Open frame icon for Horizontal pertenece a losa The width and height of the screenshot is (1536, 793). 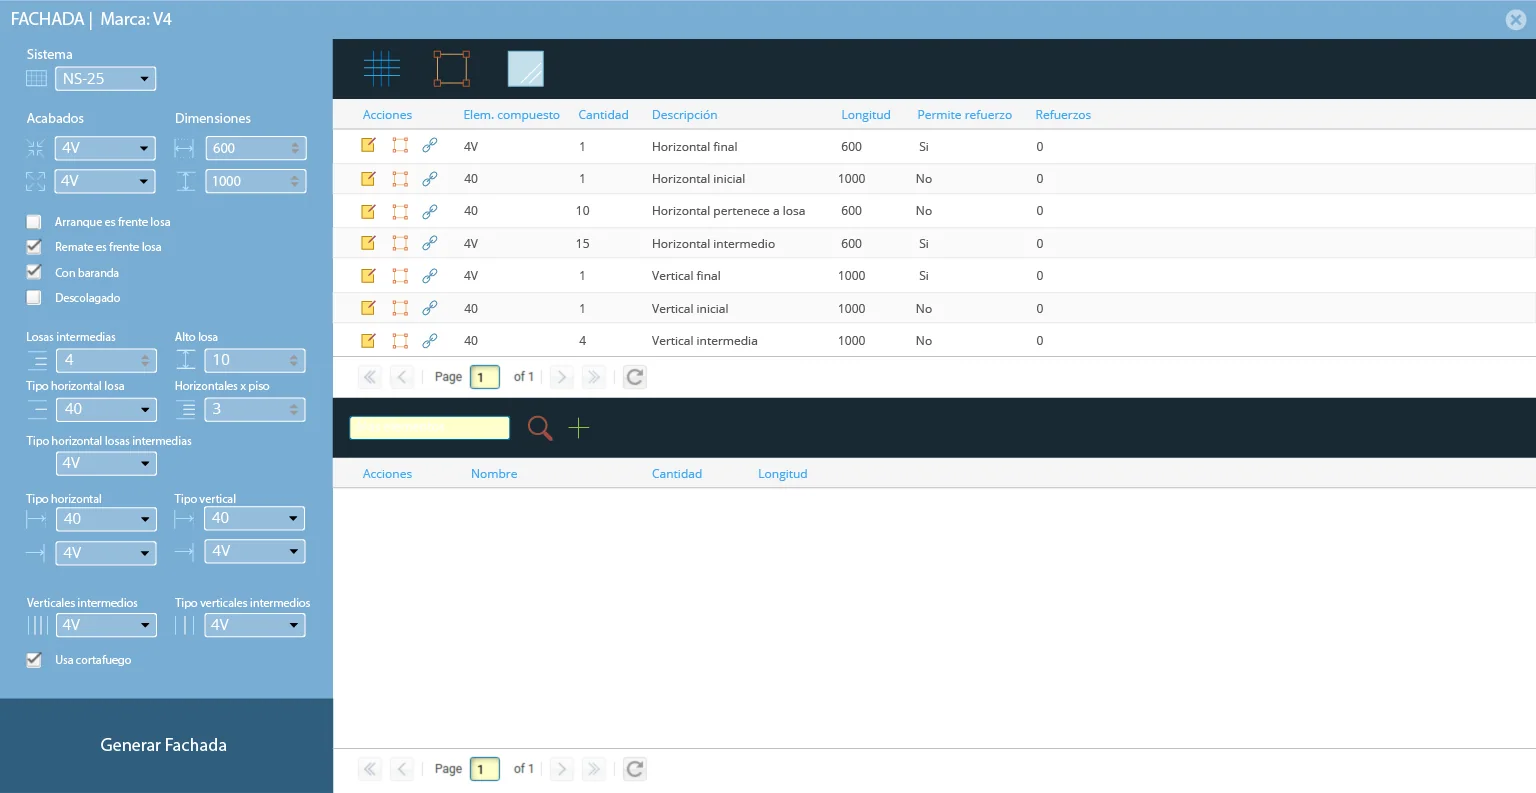(x=400, y=211)
